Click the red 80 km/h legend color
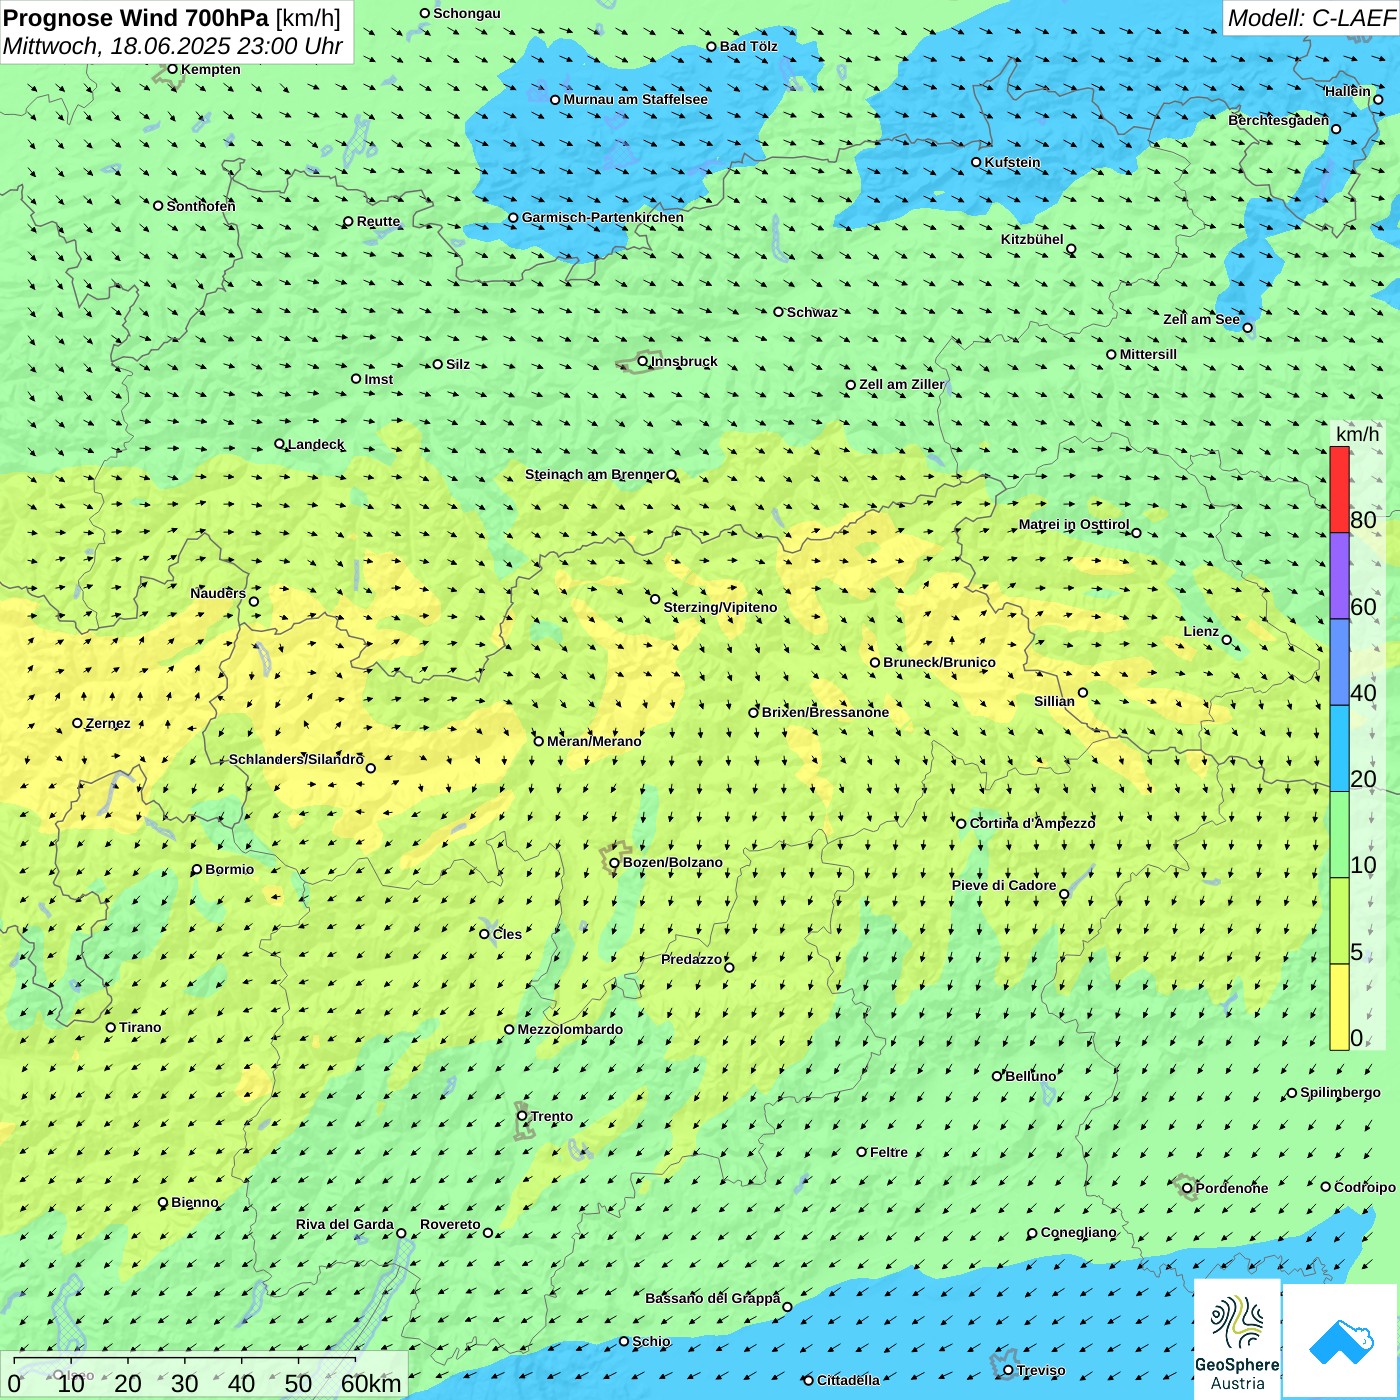1400x1400 pixels. click(x=1339, y=489)
